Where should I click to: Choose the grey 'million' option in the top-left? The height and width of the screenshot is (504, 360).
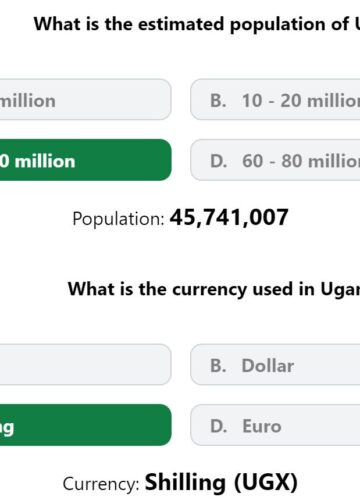pyautogui.click(x=86, y=100)
